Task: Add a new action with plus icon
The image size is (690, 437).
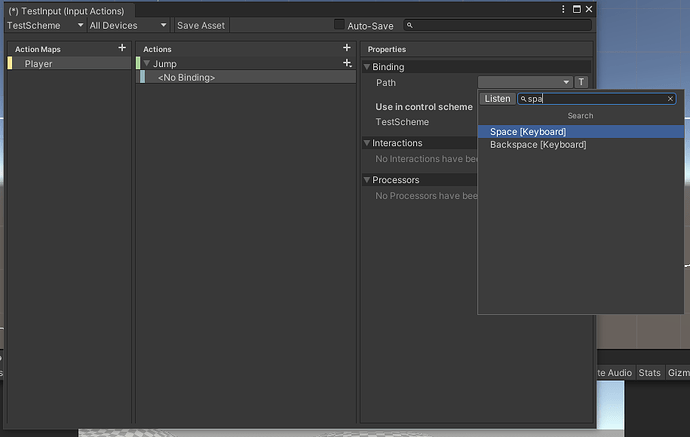Action: click(347, 48)
